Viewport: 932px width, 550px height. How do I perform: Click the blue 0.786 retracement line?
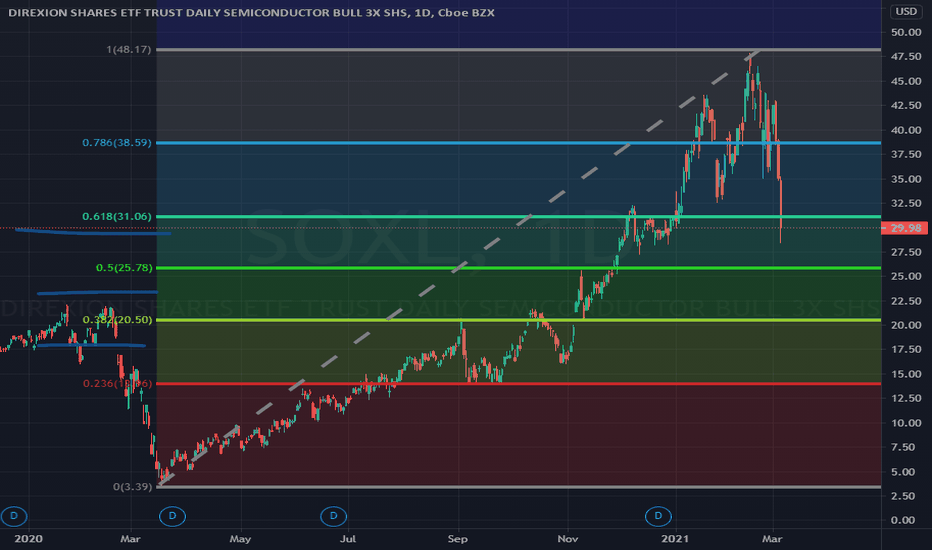pyautogui.click(x=518, y=143)
